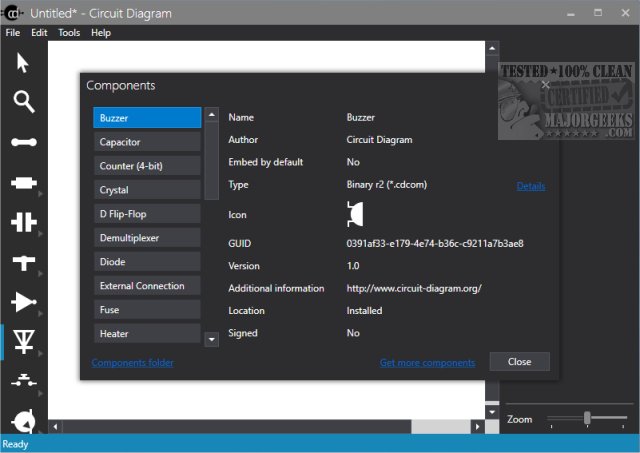Click the GUID value text
Image resolution: width=640 pixels, height=453 pixels.
435,244
